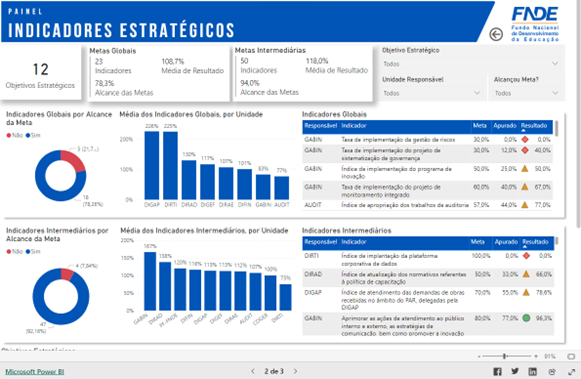Click Apurado header in Indicadores Intermediários table

(x=506, y=242)
